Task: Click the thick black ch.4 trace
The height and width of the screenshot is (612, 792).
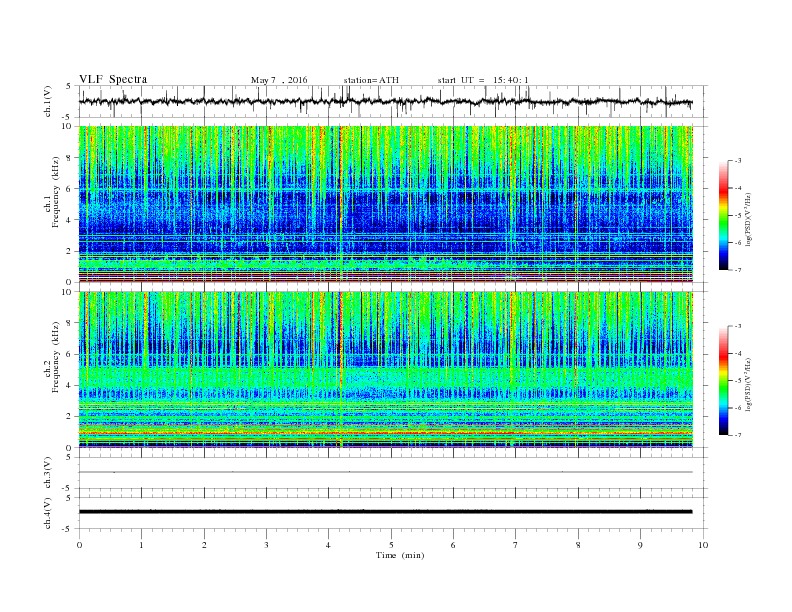Action: click(385, 512)
